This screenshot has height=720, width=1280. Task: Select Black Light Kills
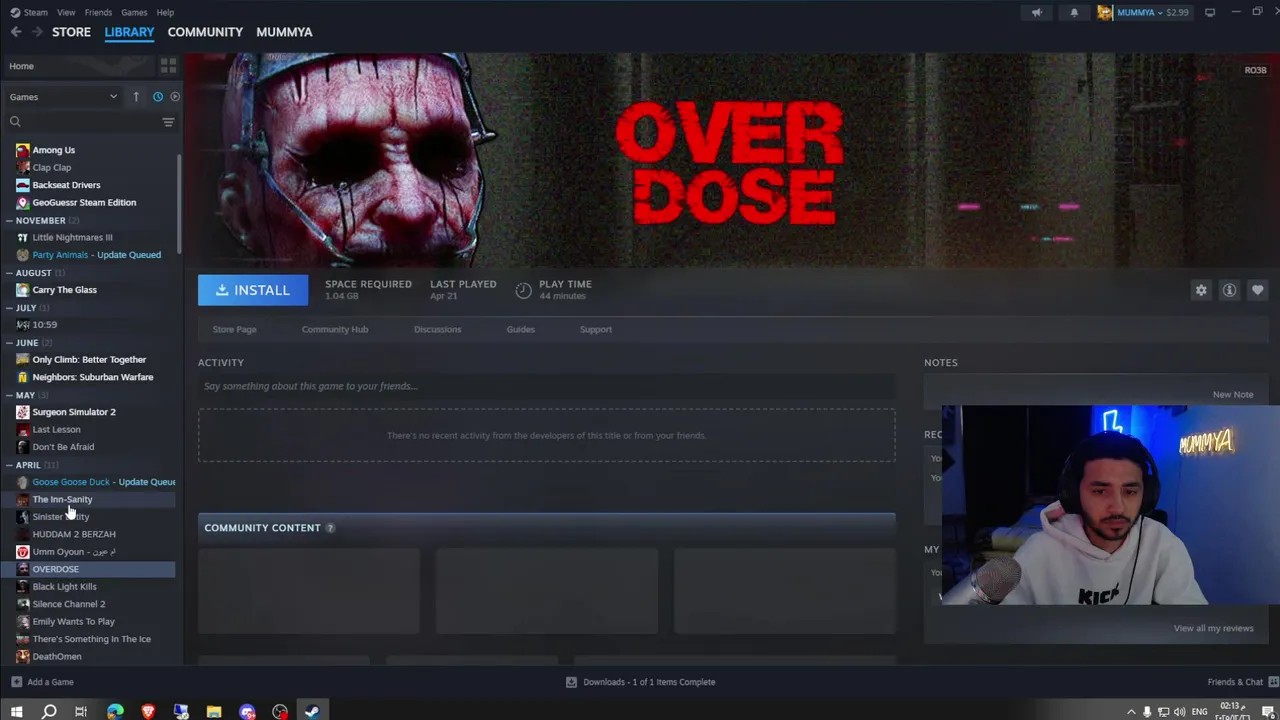point(64,587)
